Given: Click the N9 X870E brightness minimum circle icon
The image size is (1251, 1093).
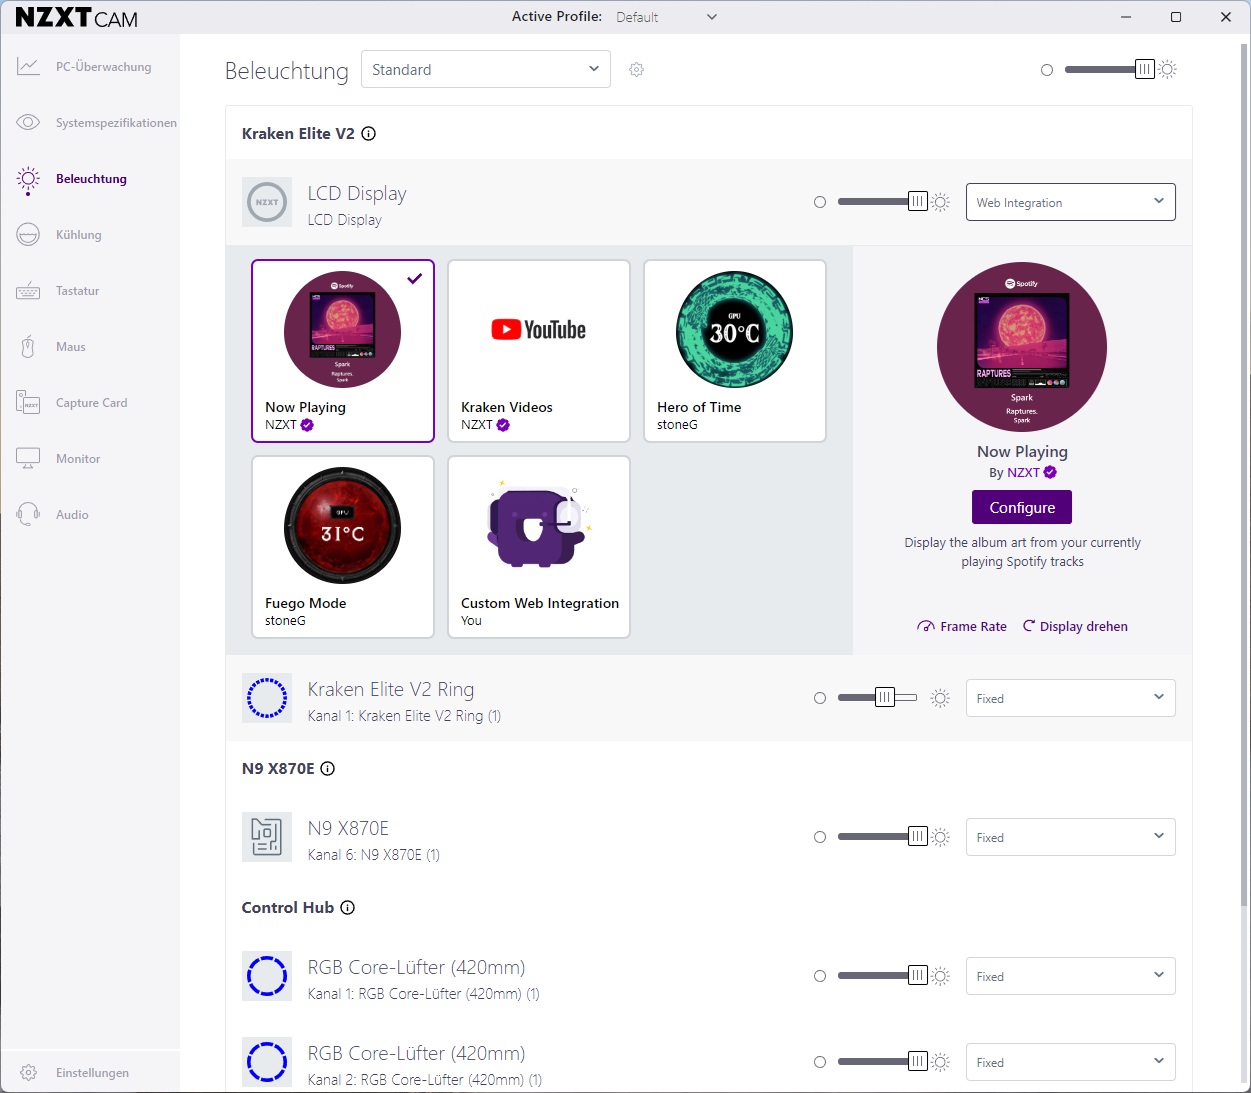Looking at the screenshot, I should coord(820,837).
